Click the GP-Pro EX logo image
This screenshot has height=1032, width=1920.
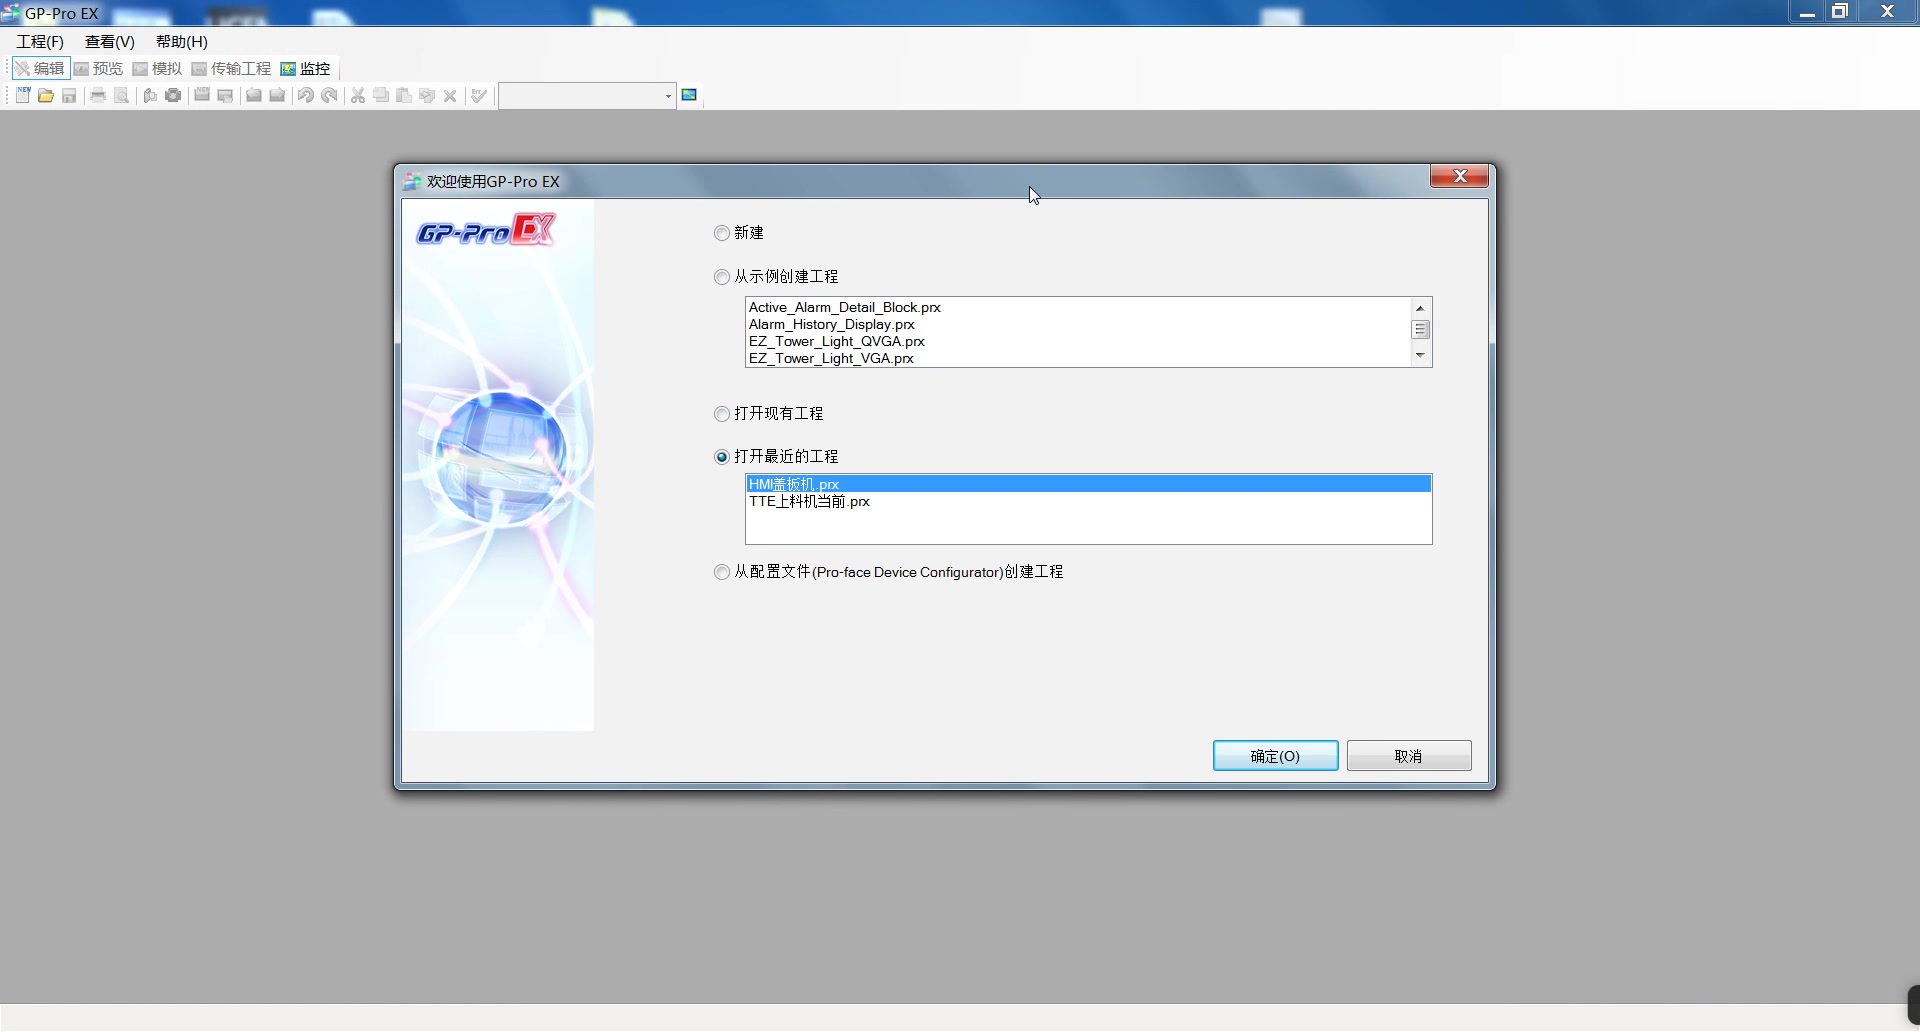point(486,231)
